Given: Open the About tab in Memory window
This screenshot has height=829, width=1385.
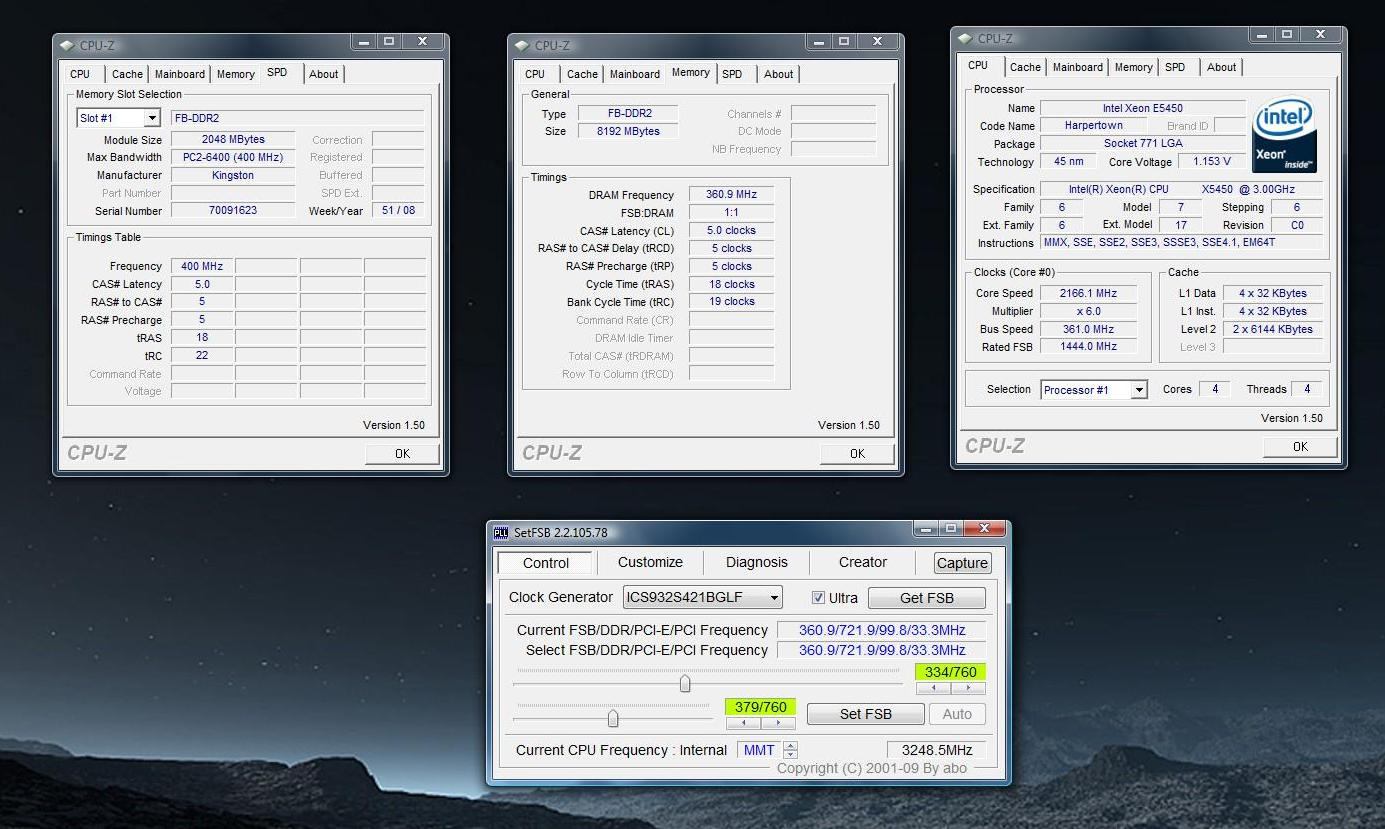Looking at the screenshot, I should (778, 74).
